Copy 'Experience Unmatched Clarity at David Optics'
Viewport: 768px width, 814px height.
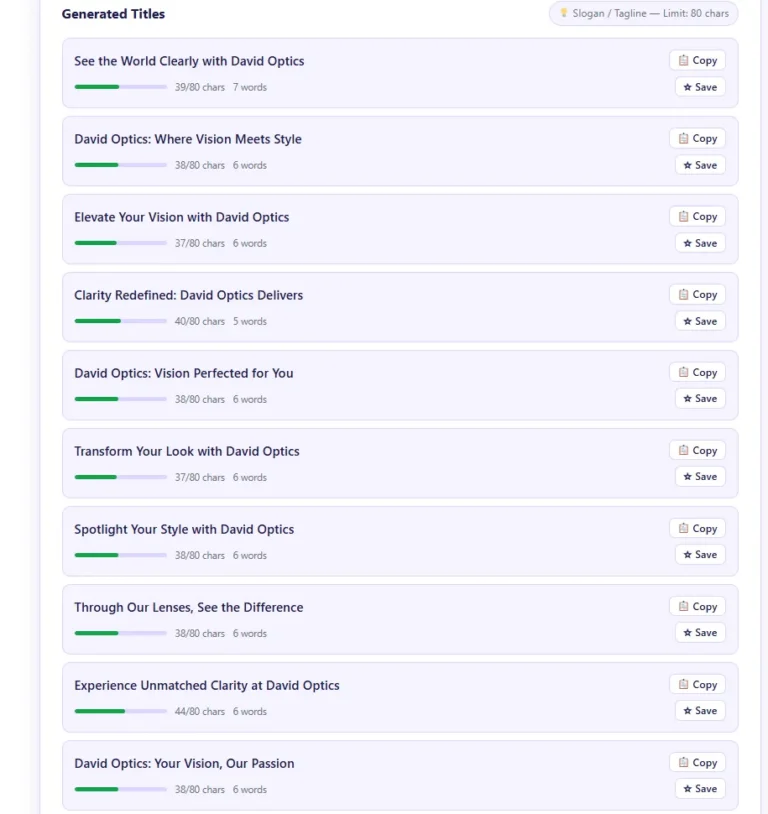[697, 685]
